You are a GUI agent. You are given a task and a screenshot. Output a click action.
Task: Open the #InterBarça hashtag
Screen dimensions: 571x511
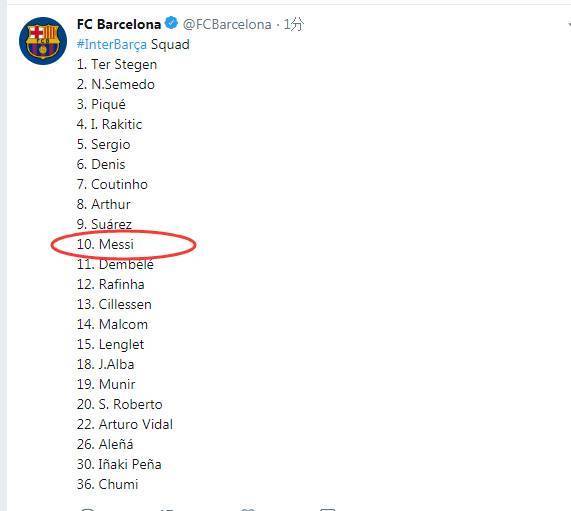point(112,44)
